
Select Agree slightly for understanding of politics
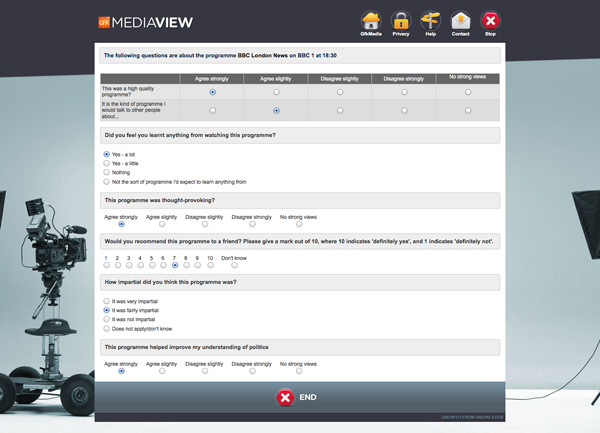pos(162,371)
